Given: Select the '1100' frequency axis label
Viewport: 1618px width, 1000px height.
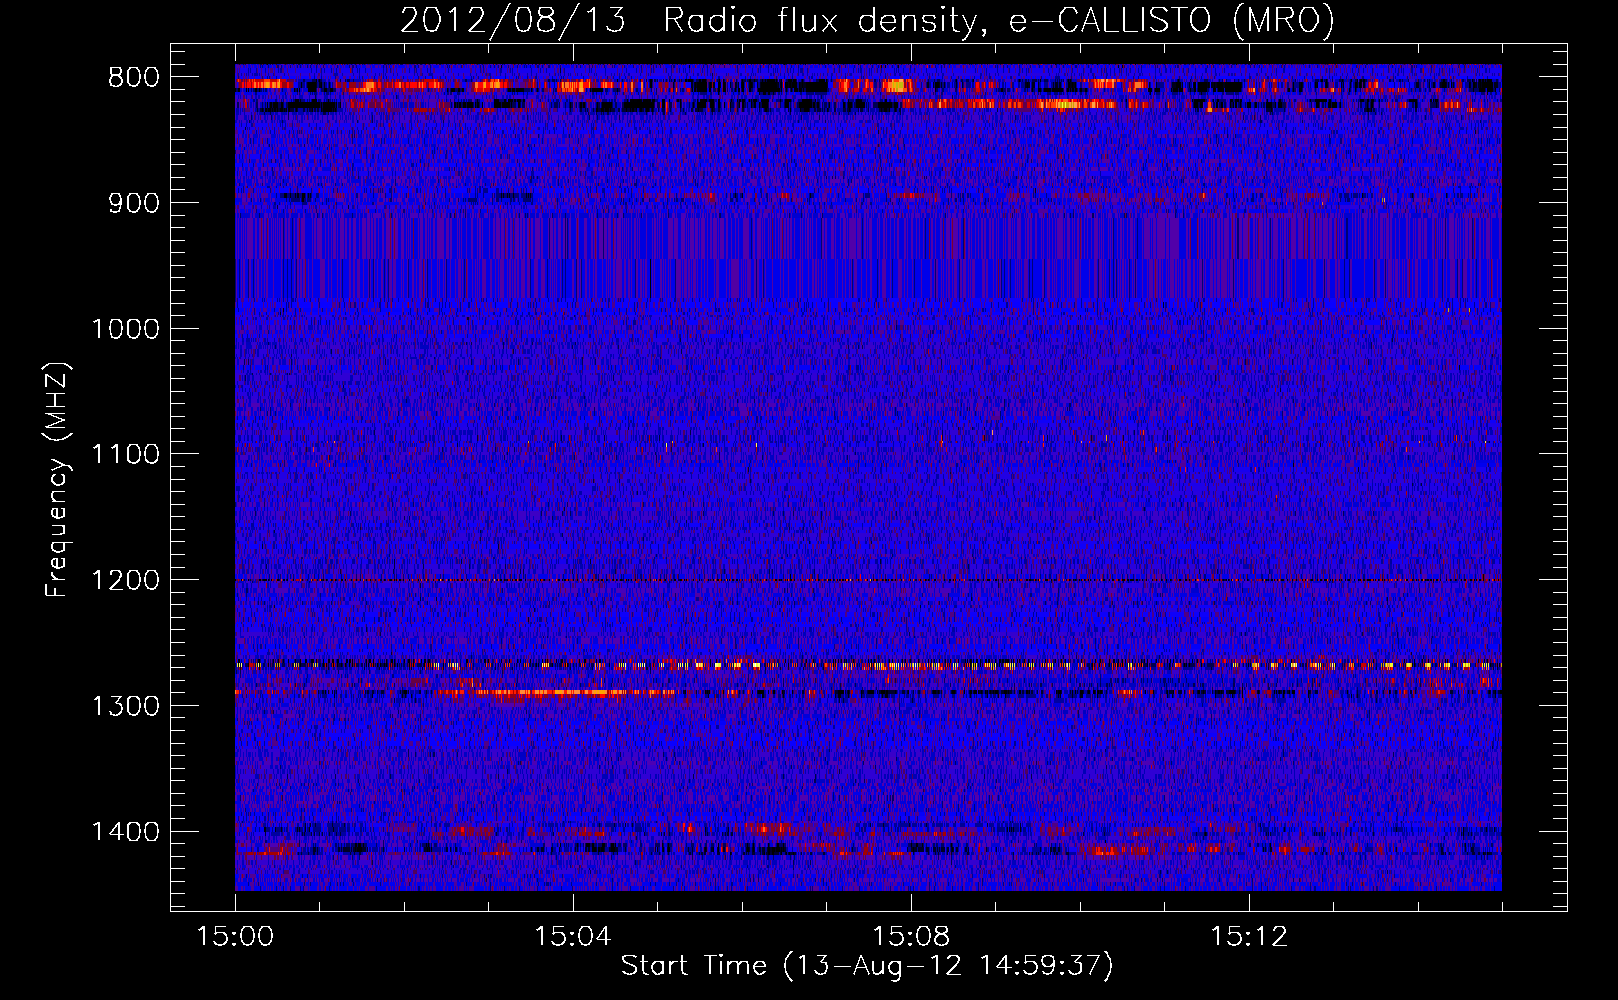Looking at the screenshot, I should 126,455.
